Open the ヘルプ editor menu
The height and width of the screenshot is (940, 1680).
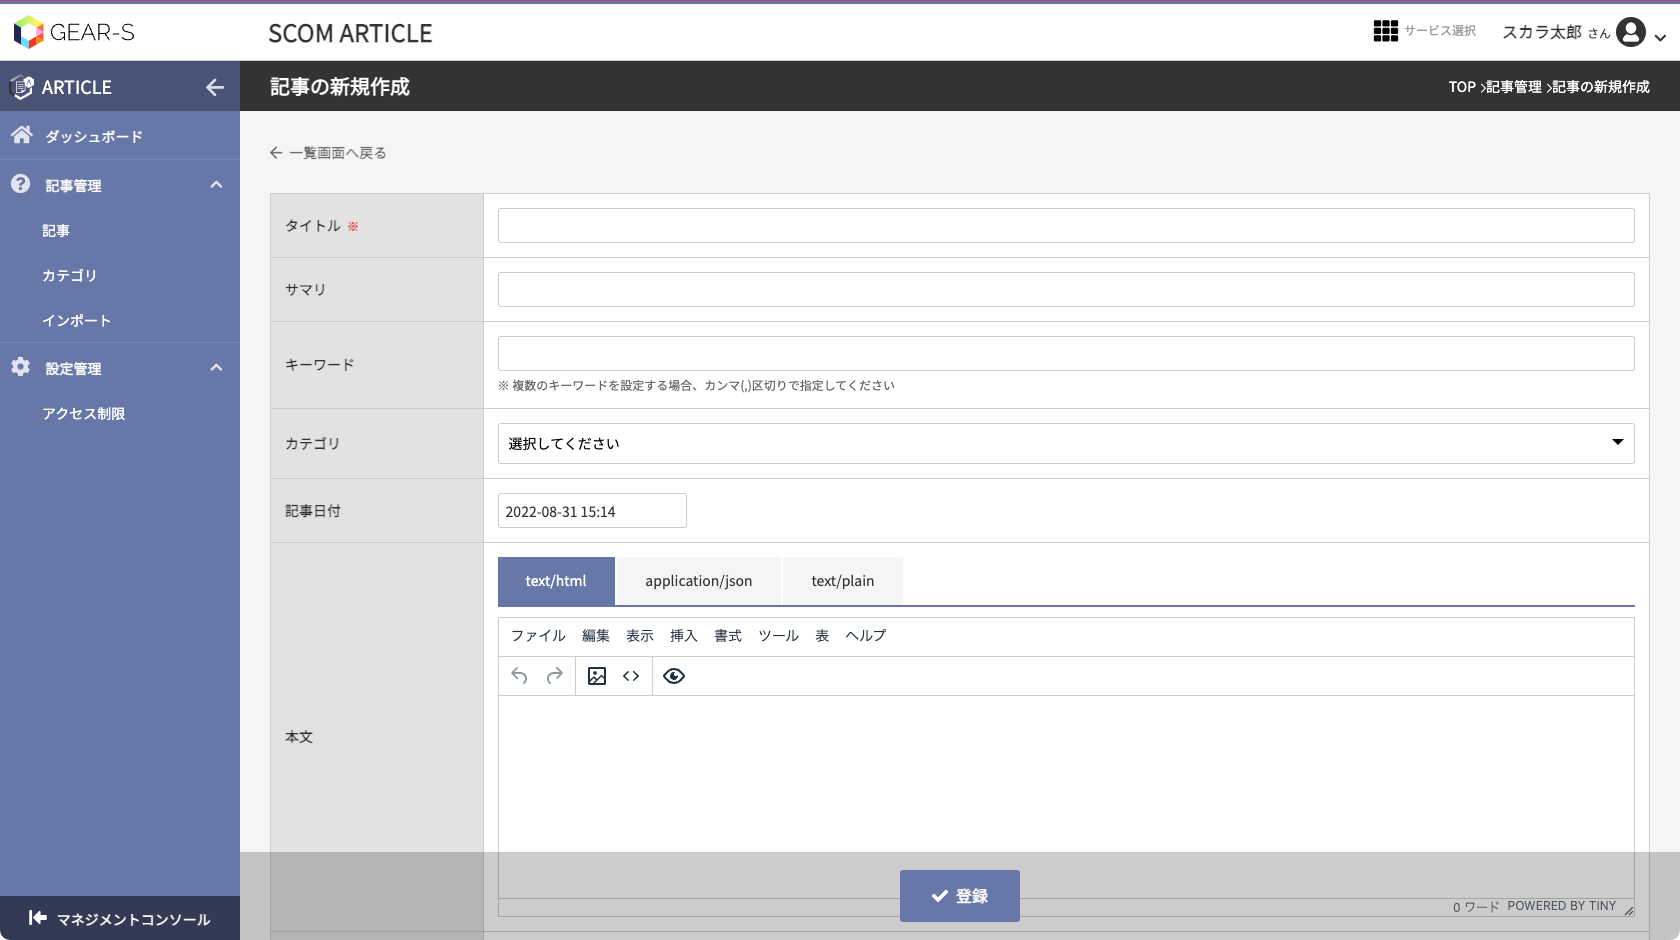point(866,636)
